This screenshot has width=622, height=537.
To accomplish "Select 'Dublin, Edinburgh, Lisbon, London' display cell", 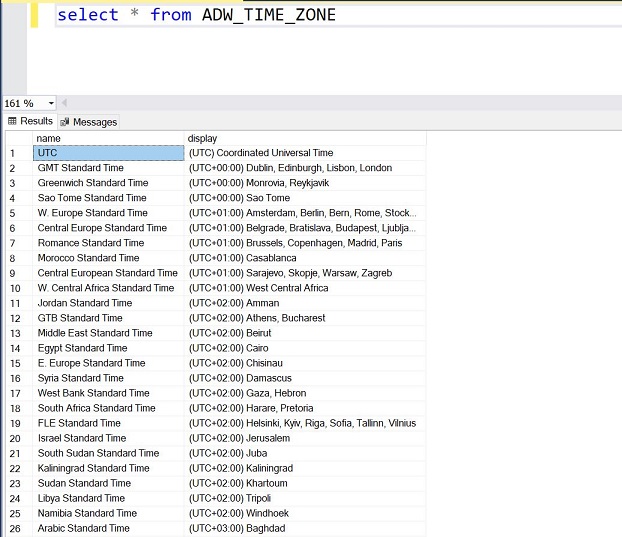I will click(305, 168).
